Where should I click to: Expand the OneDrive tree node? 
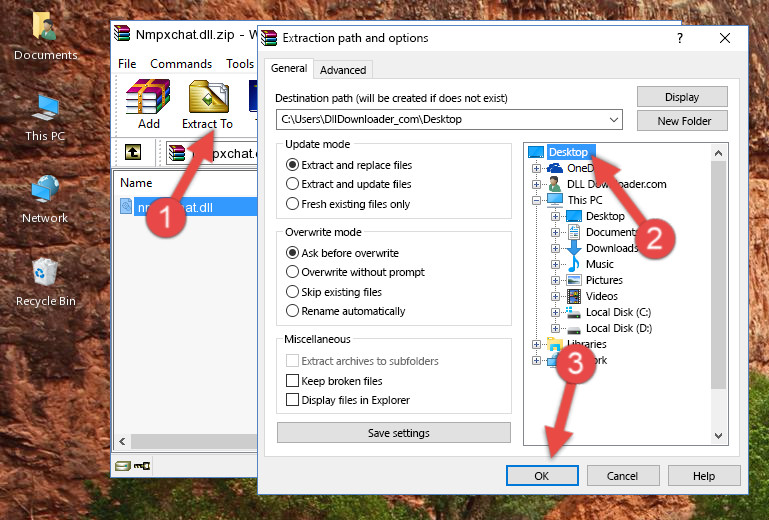point(536,168)
